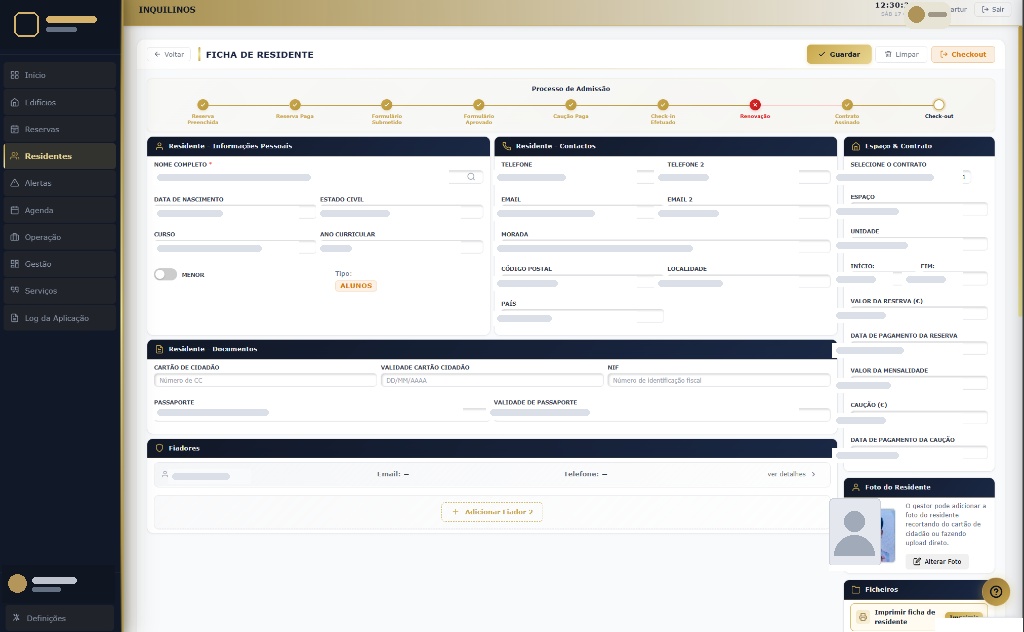Click the Gestão grid icon
This screenshot has width=1024, height=632.
point(15,264)
